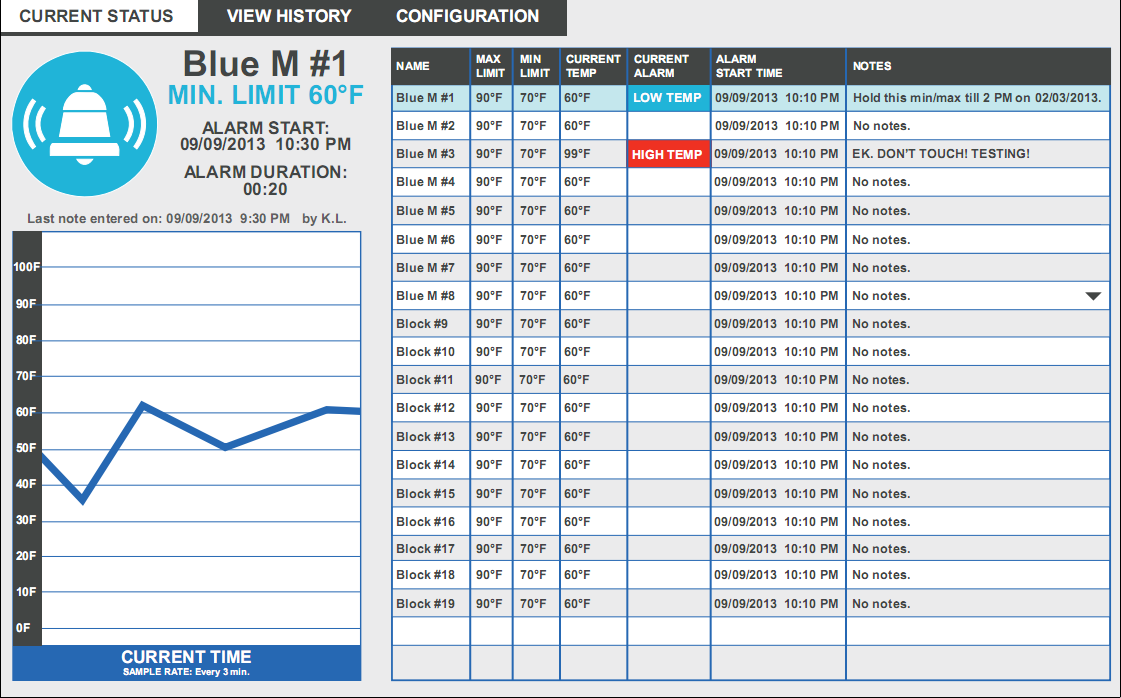Click the Max Limit column header
The height and width of the screenshot is (698, 1121).
(x=490, y=66)
